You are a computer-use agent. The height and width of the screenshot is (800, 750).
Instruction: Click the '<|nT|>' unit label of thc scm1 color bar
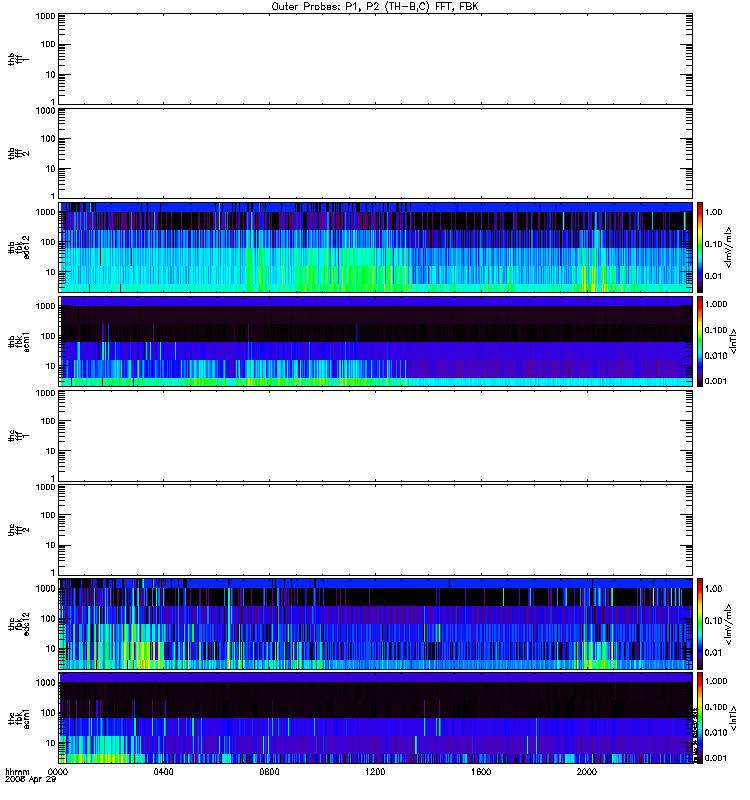coord(734,718)
